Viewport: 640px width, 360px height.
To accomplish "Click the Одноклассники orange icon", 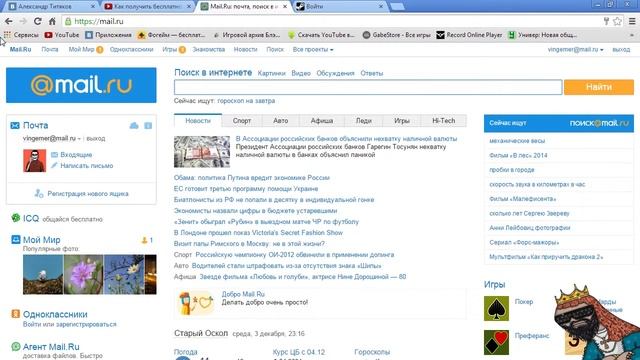I will pos(16,314).
